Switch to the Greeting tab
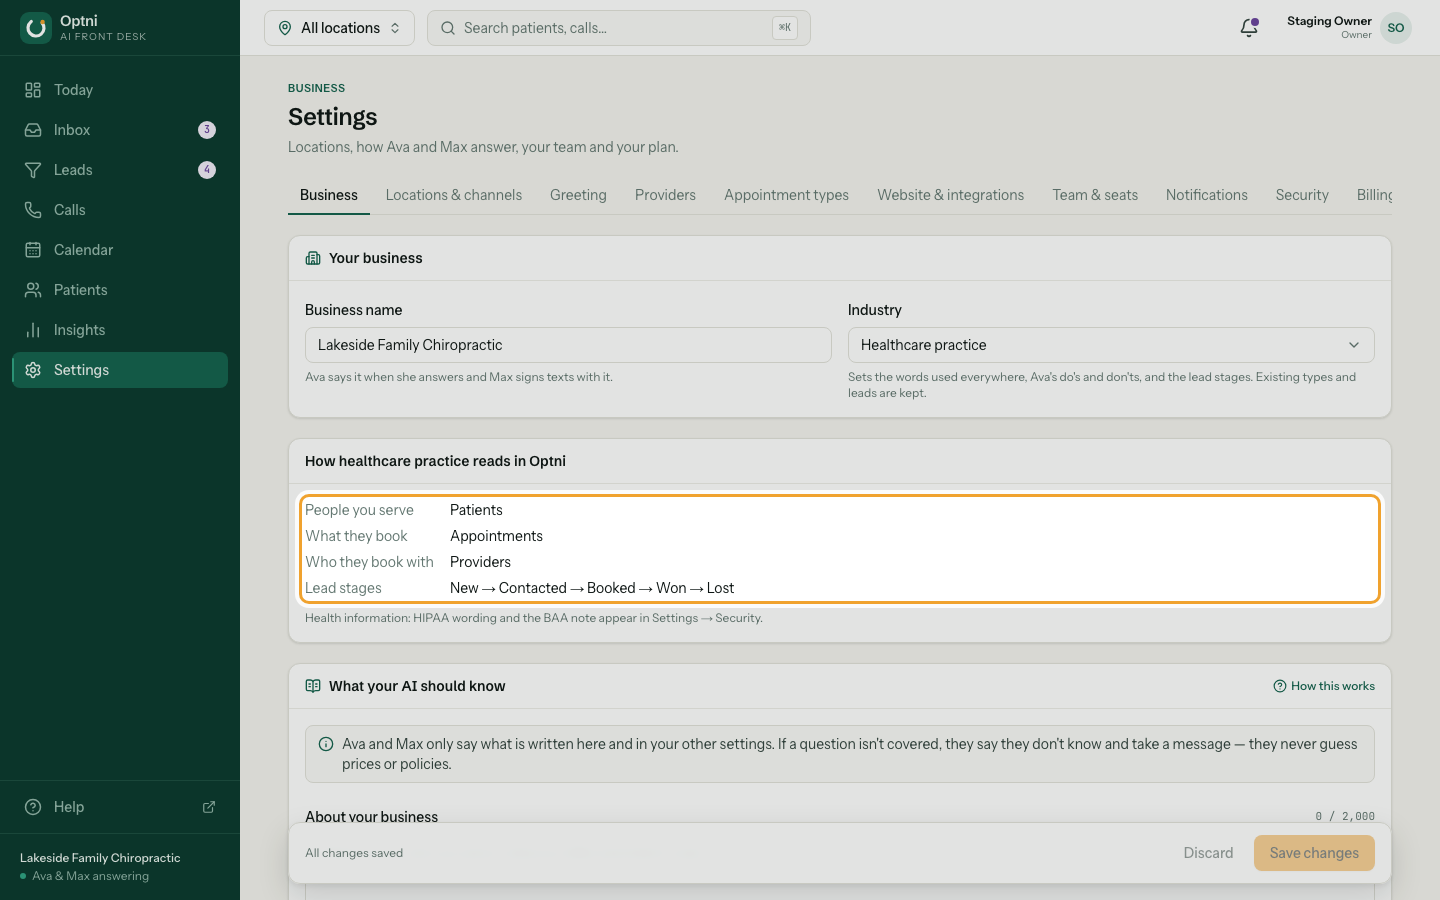Viewport: 1440px width, 900px height. click(578, 195)
